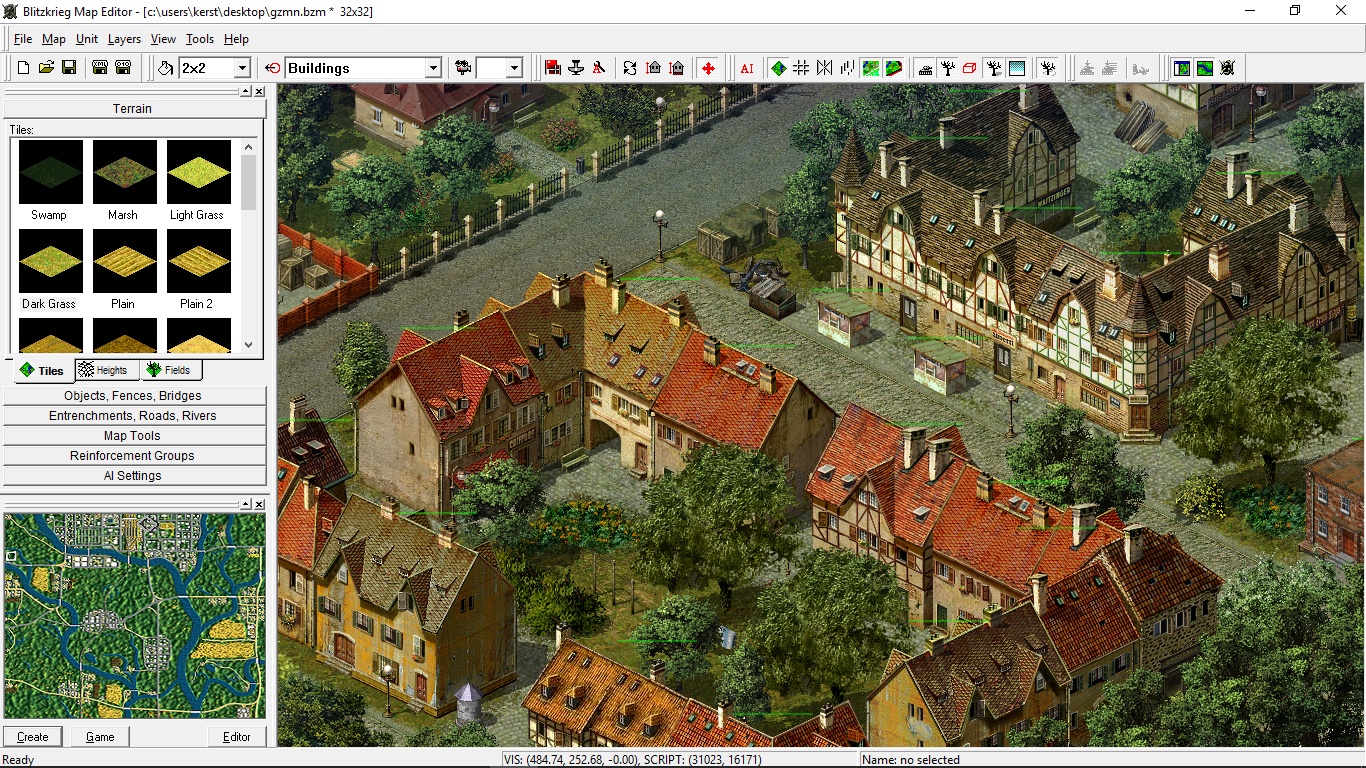Click the Game button
Screen dimensions: 1366x768
tap(100, 737)
